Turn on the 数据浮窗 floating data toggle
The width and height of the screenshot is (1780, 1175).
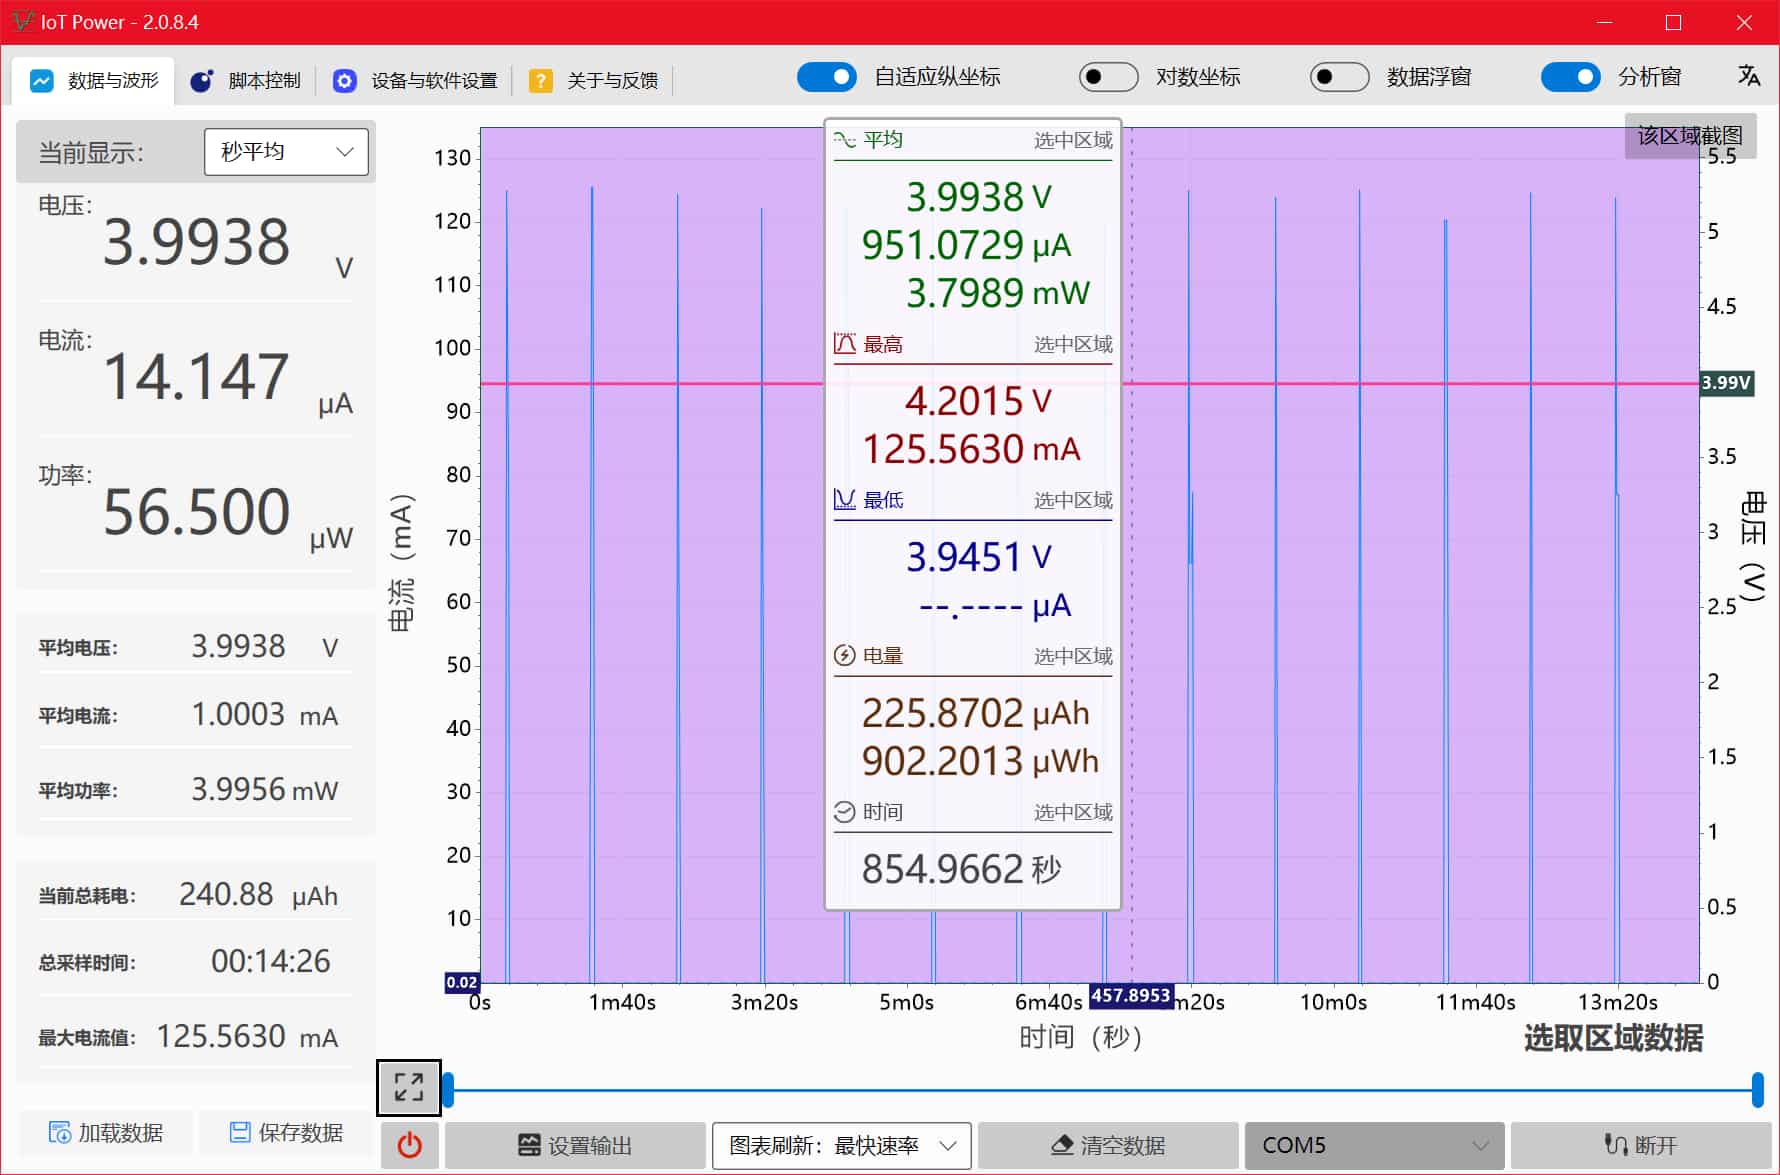1340,76
